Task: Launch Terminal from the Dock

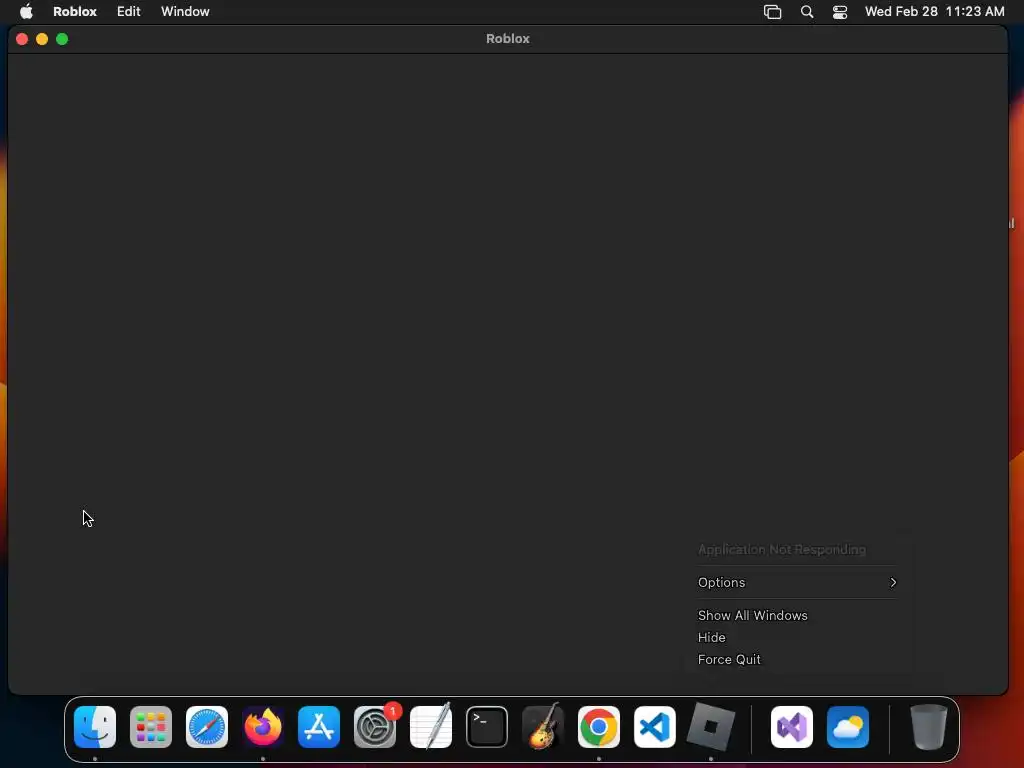Action: pos(487,727)
